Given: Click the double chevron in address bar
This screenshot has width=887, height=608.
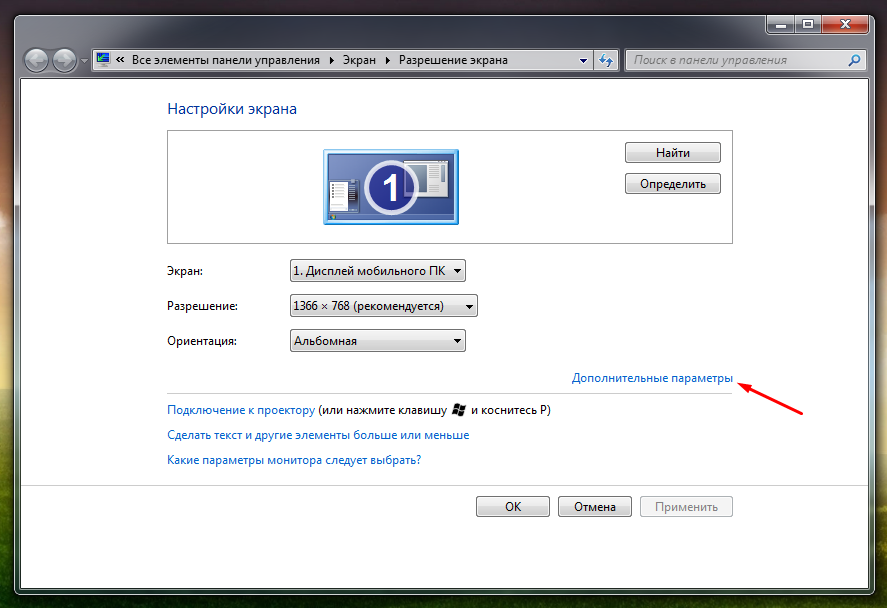Looking at the screenshot, I should pos(120,59).
